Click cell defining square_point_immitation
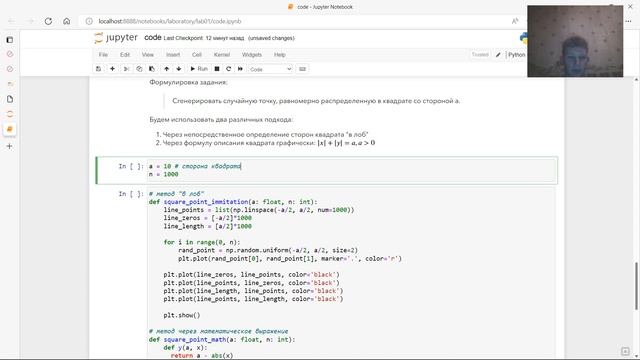640x360 pixels. coord(351,273)
